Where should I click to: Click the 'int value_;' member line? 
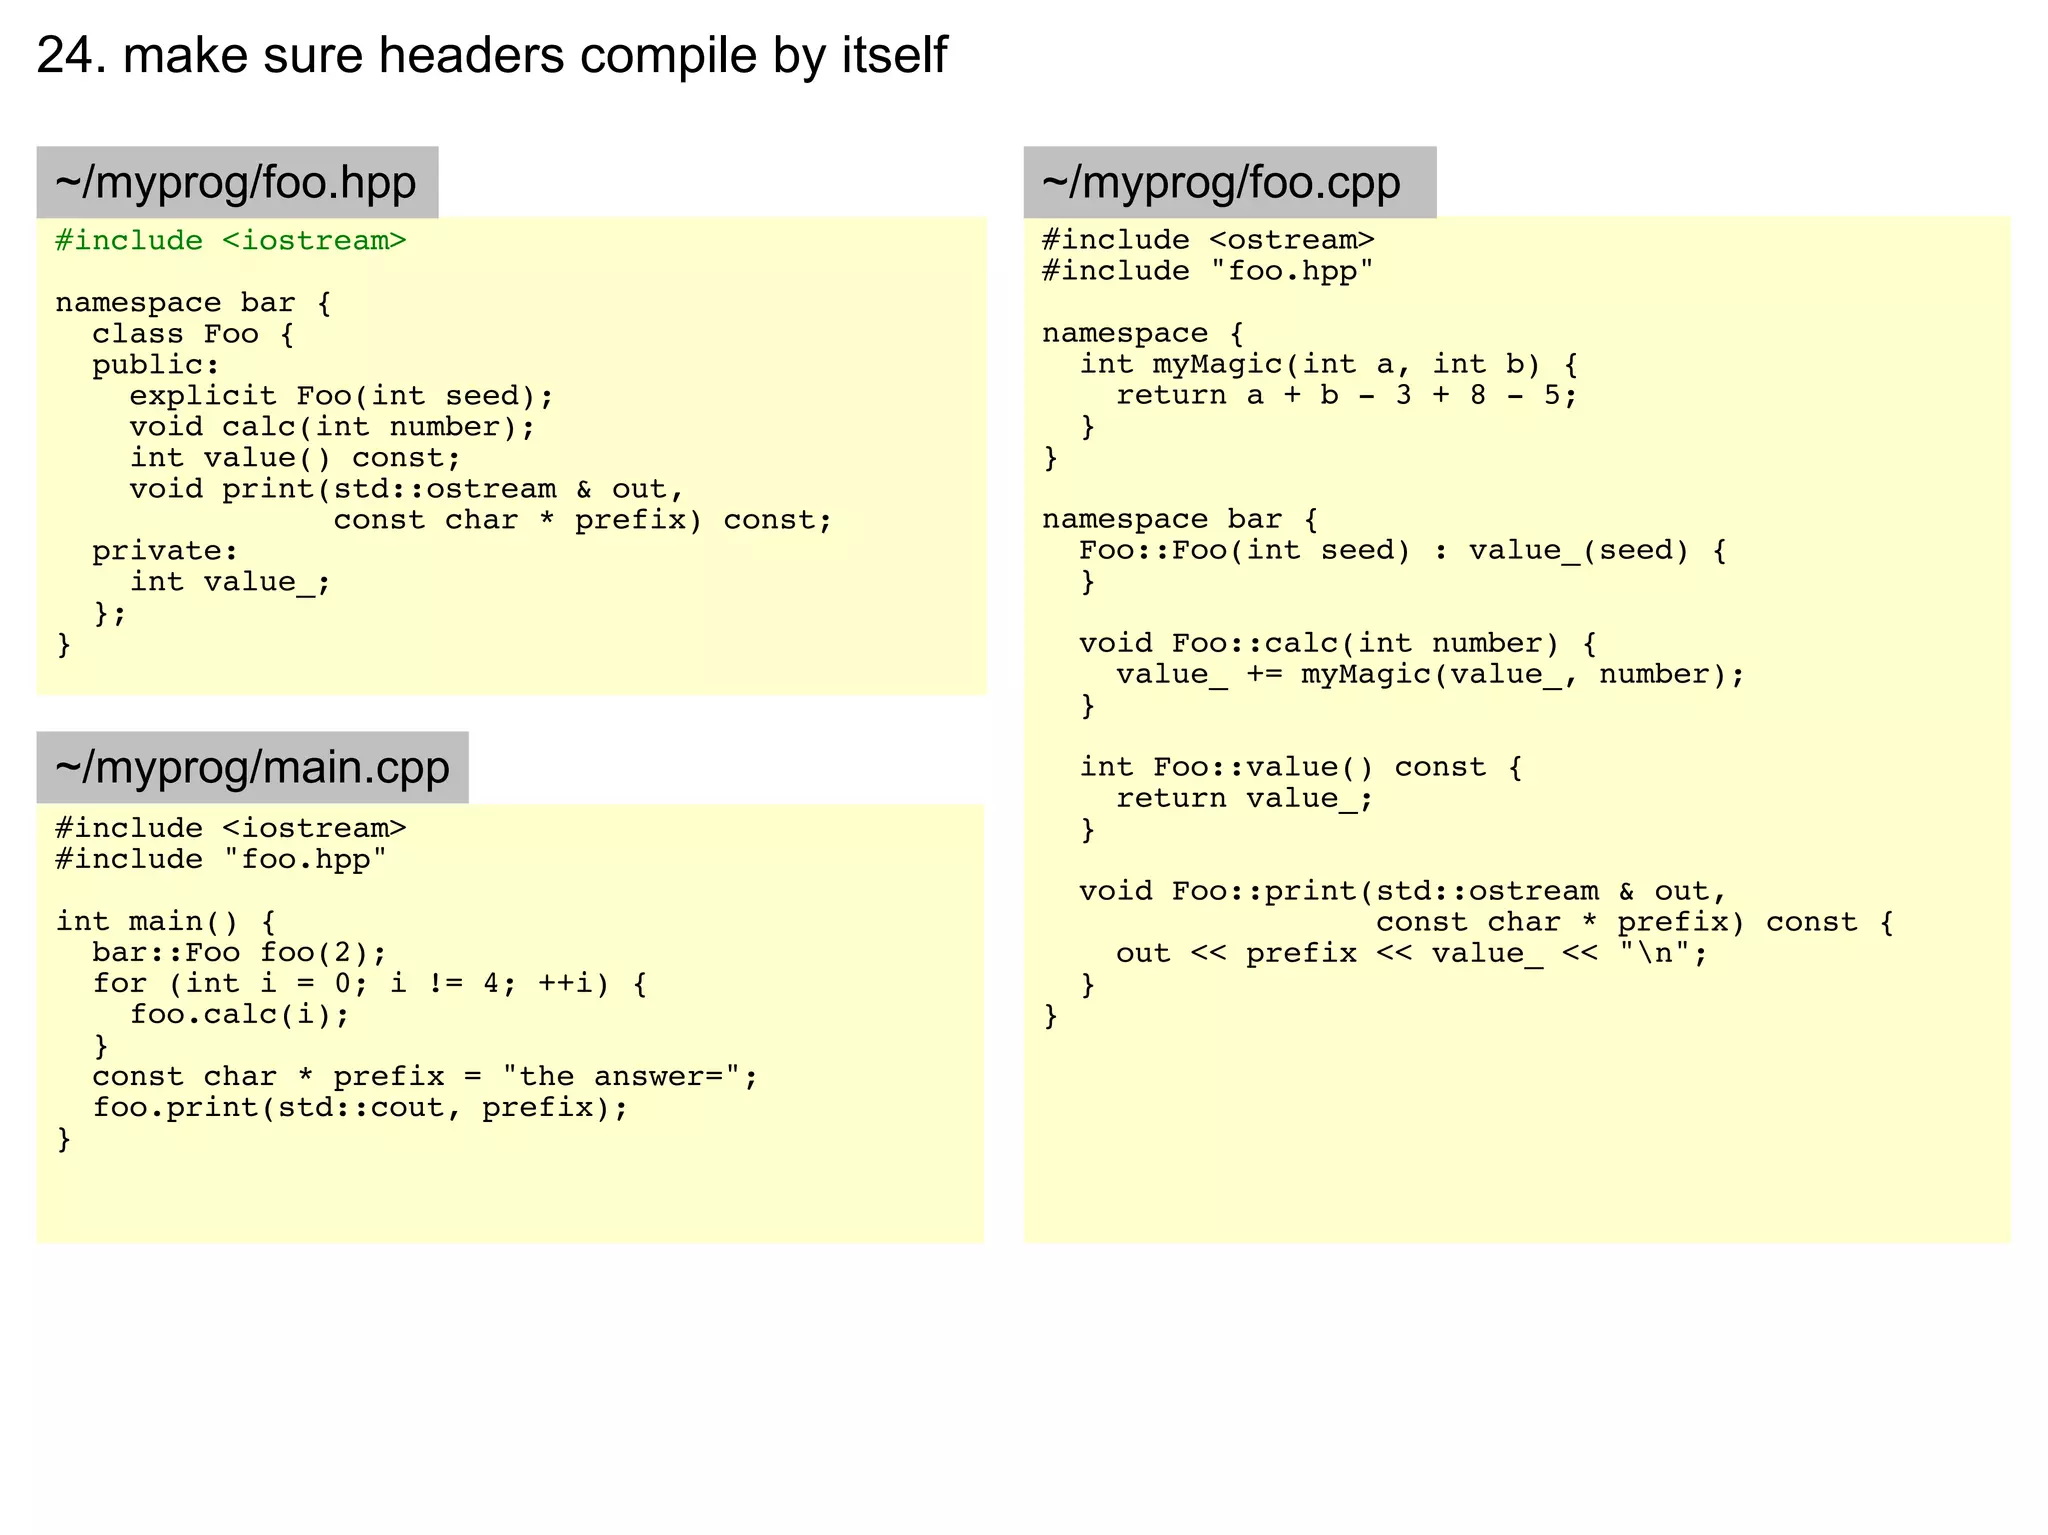coord(230,582)
